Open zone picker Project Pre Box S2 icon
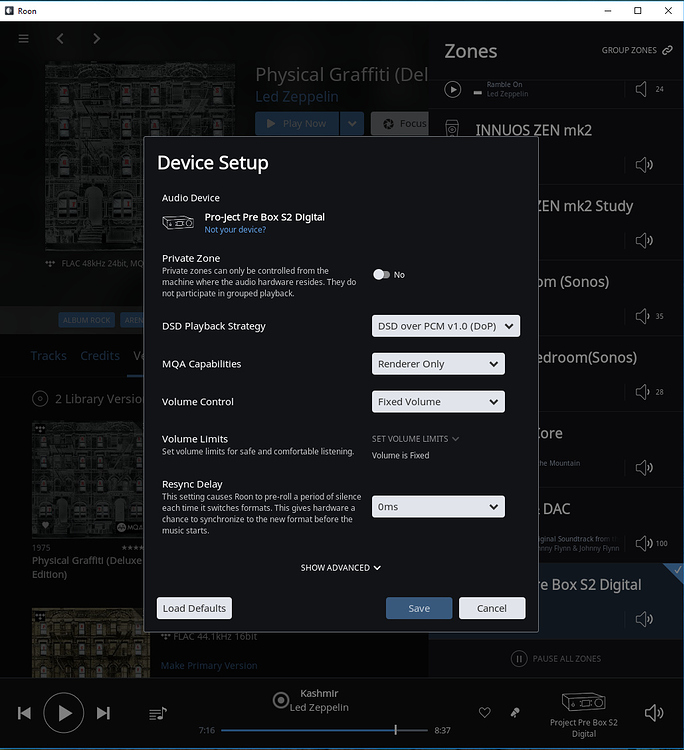The width and height of the screenshot is (684, 750). [584, 702]
